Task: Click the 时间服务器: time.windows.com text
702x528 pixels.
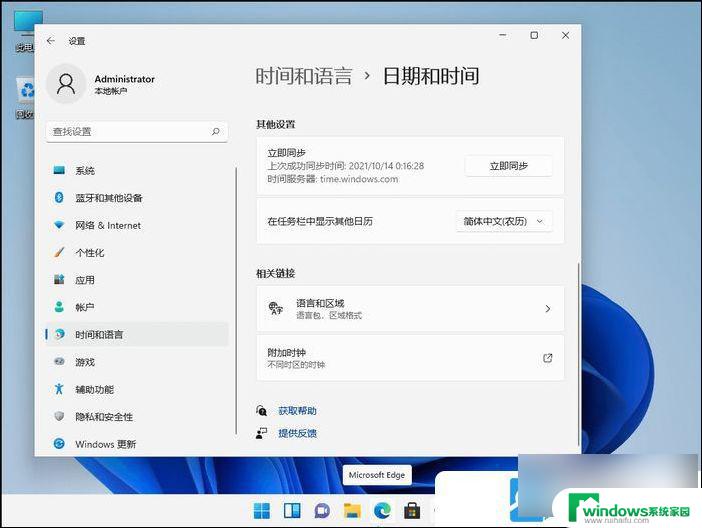Action: coord(333,179)
